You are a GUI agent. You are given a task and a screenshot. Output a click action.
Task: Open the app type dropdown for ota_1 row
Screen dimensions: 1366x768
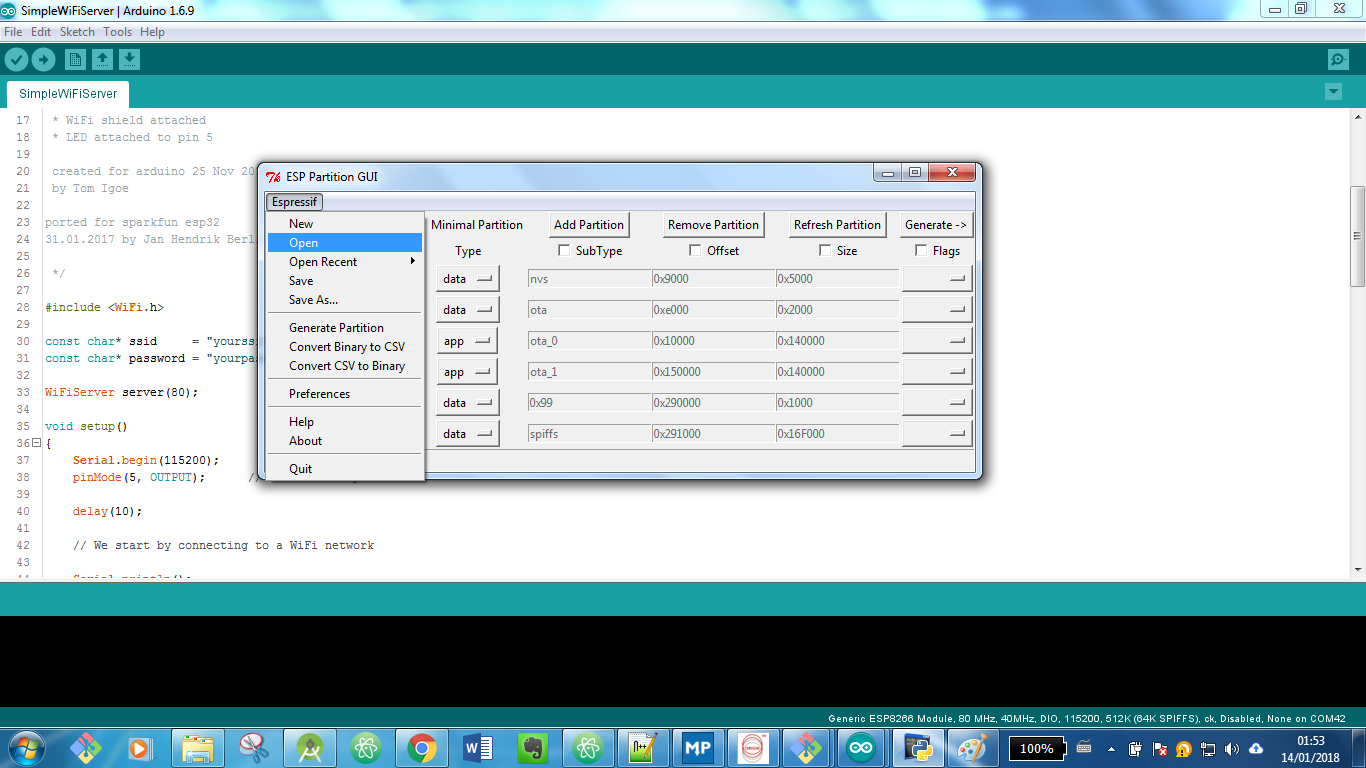[467, 372]
